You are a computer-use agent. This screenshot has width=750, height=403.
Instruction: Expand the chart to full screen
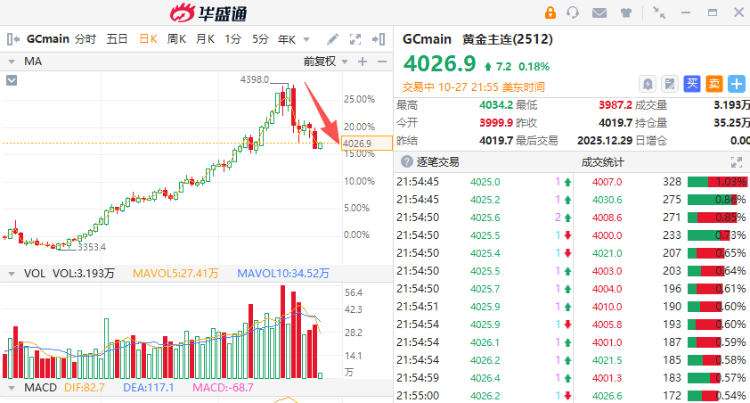click(x=356, y=39)
